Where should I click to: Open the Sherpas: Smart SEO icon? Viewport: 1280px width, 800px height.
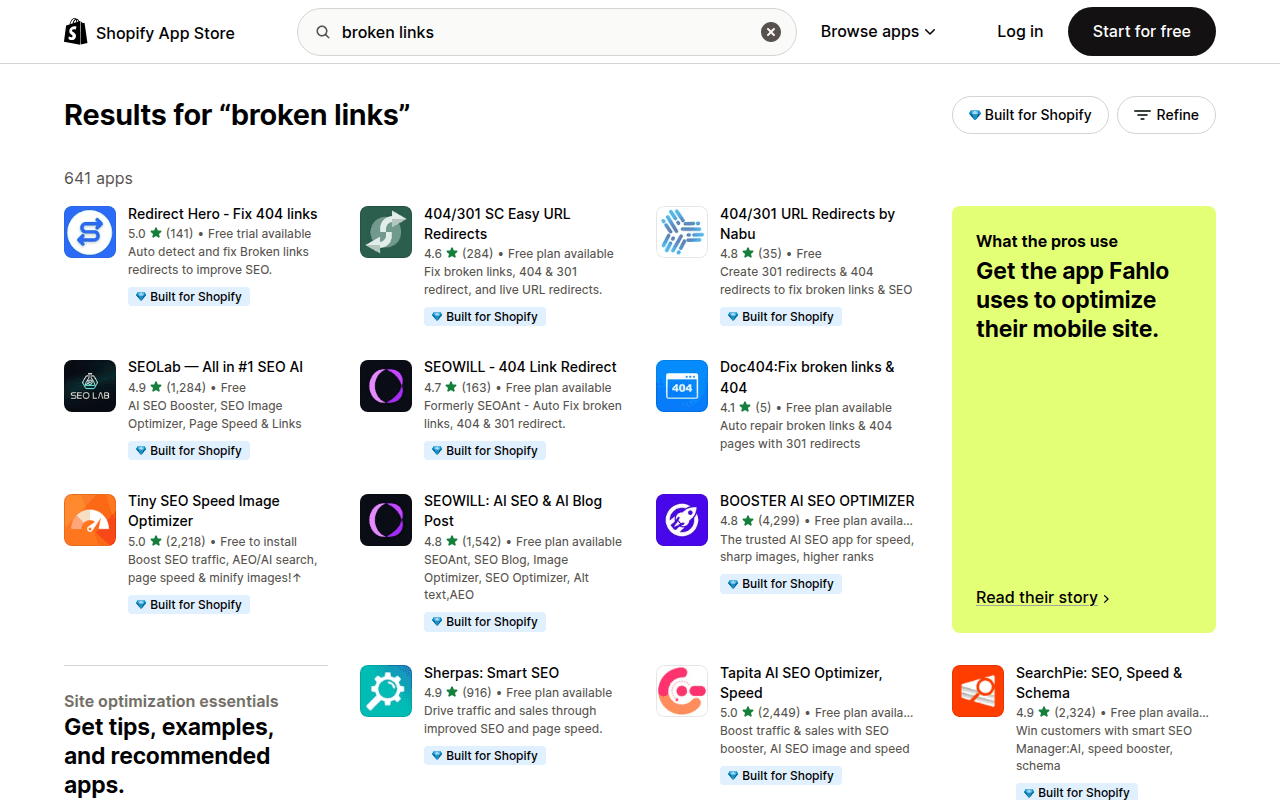click(x=386, y=691)
